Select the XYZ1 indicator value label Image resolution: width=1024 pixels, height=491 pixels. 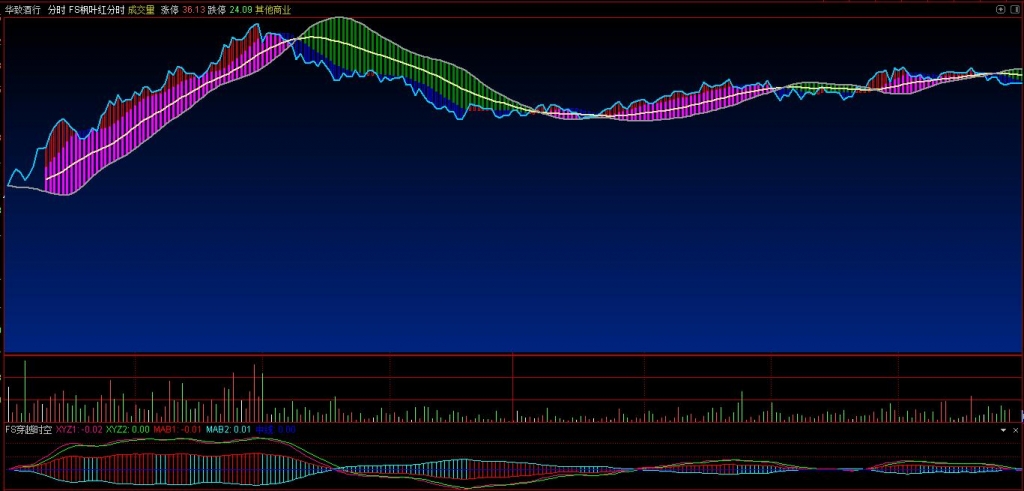click(78, 429)
